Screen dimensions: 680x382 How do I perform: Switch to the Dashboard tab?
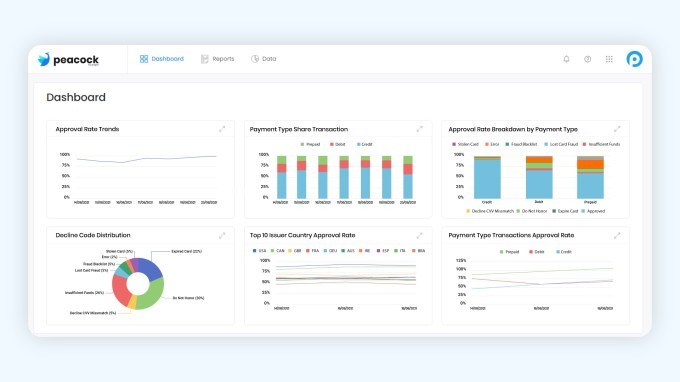pos(162,59)
